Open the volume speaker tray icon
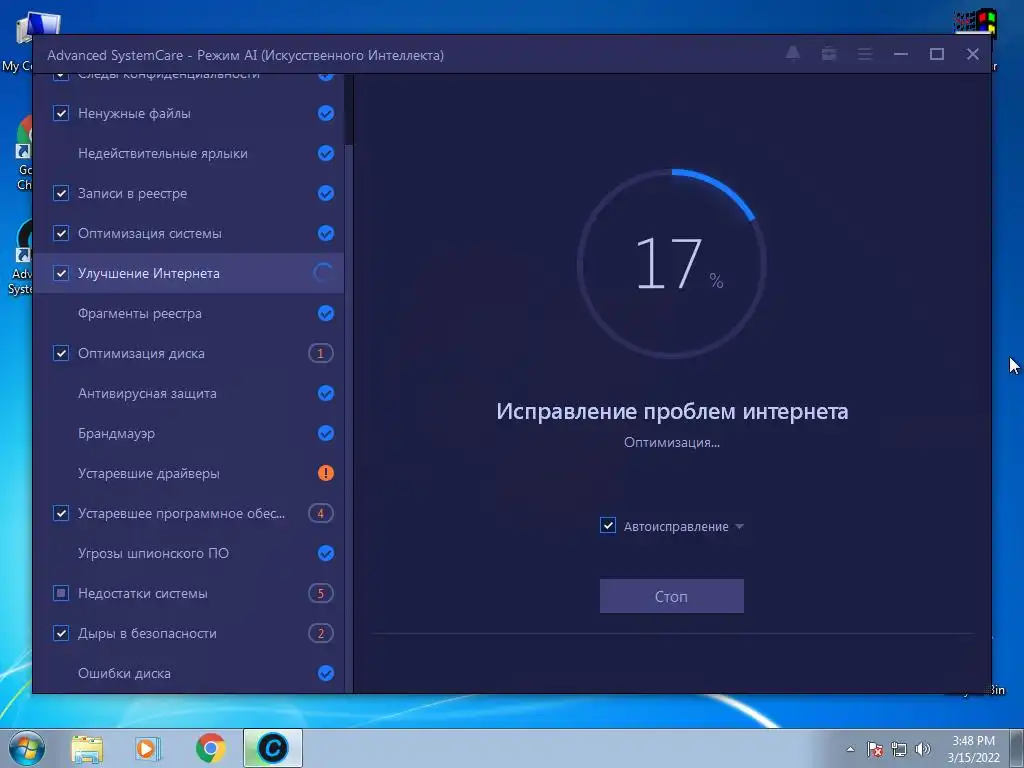The image size is (1024, 768). [x=923, y=749]
